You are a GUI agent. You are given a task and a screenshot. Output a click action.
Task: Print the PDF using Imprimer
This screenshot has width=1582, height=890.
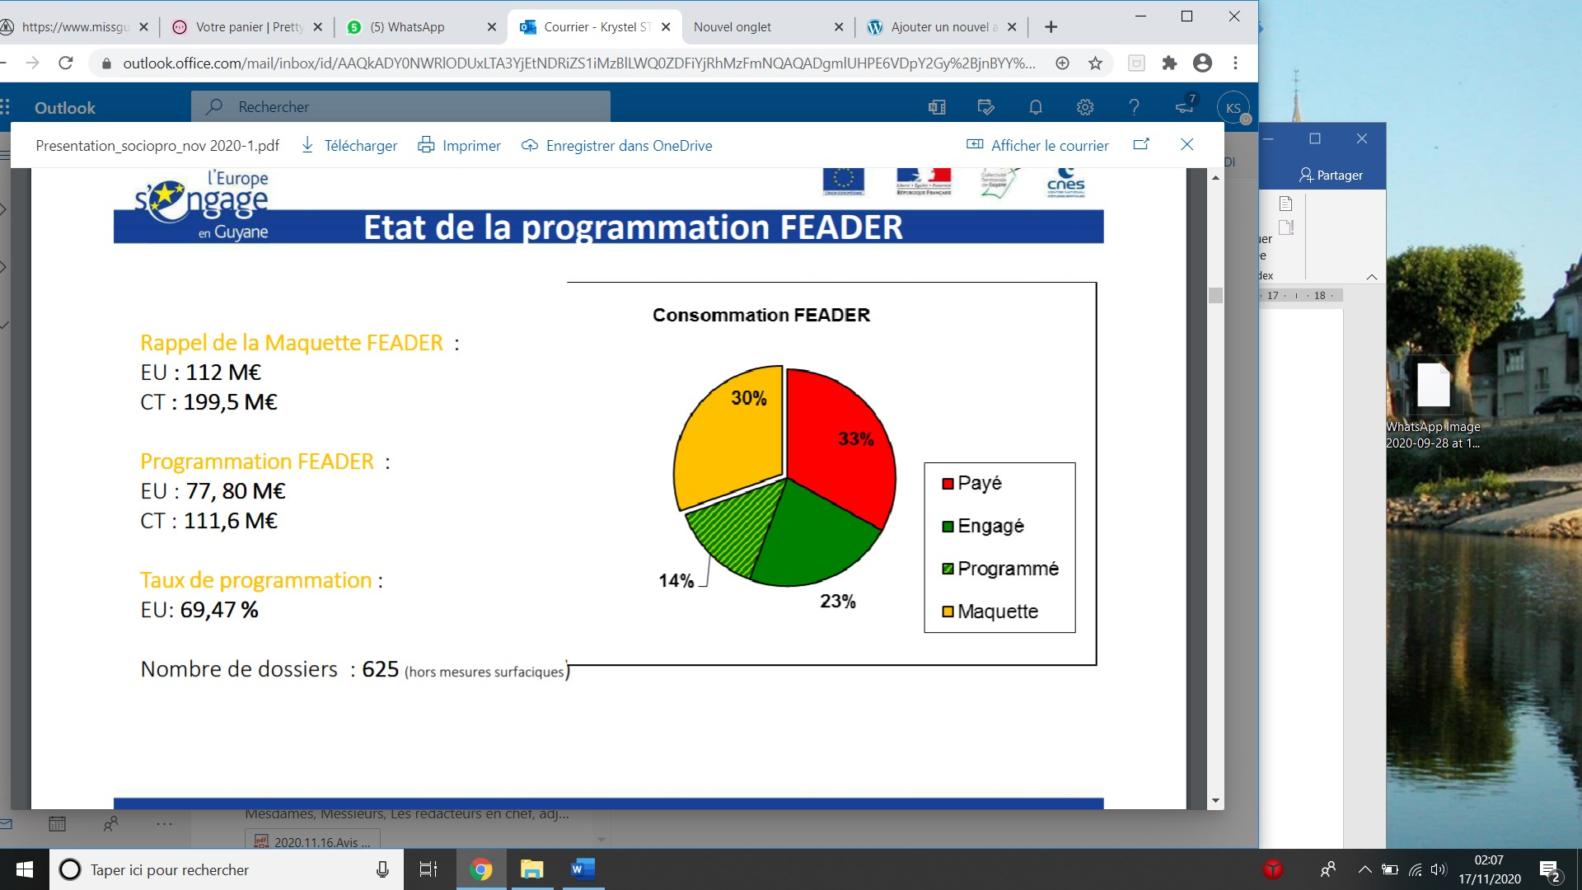pos(459,146)
